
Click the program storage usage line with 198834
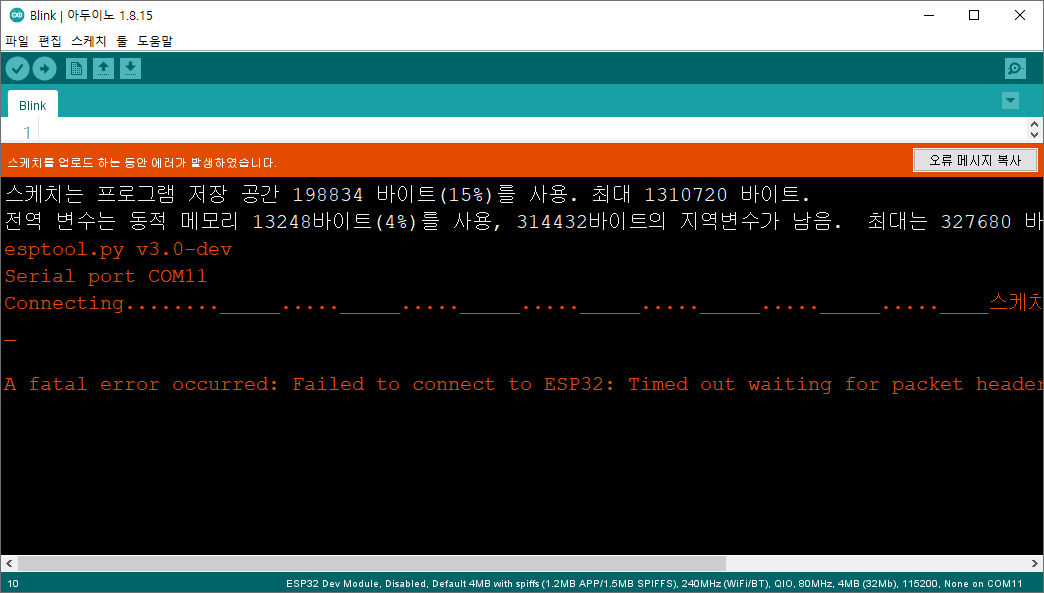pos(407,194)
